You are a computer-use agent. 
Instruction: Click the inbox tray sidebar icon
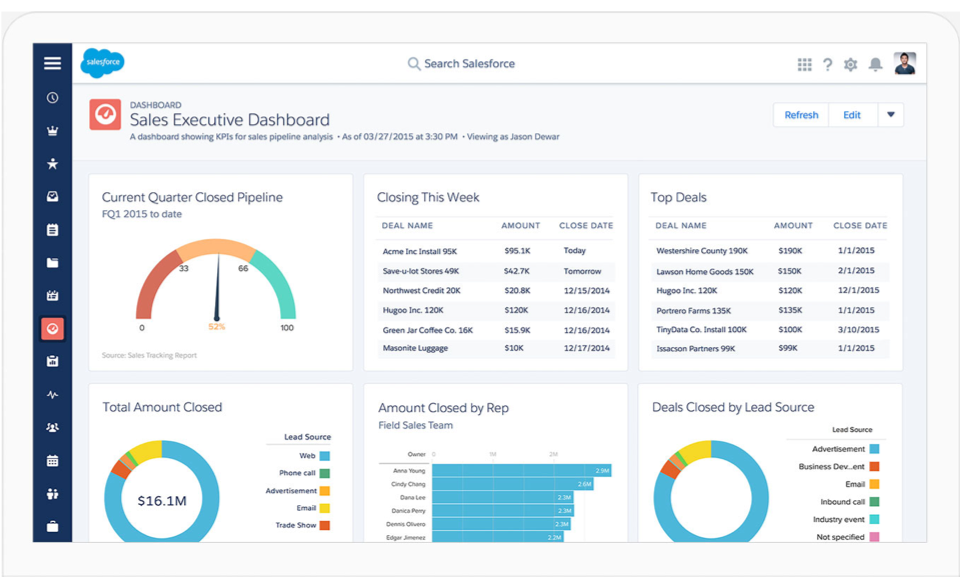point(53,197)
